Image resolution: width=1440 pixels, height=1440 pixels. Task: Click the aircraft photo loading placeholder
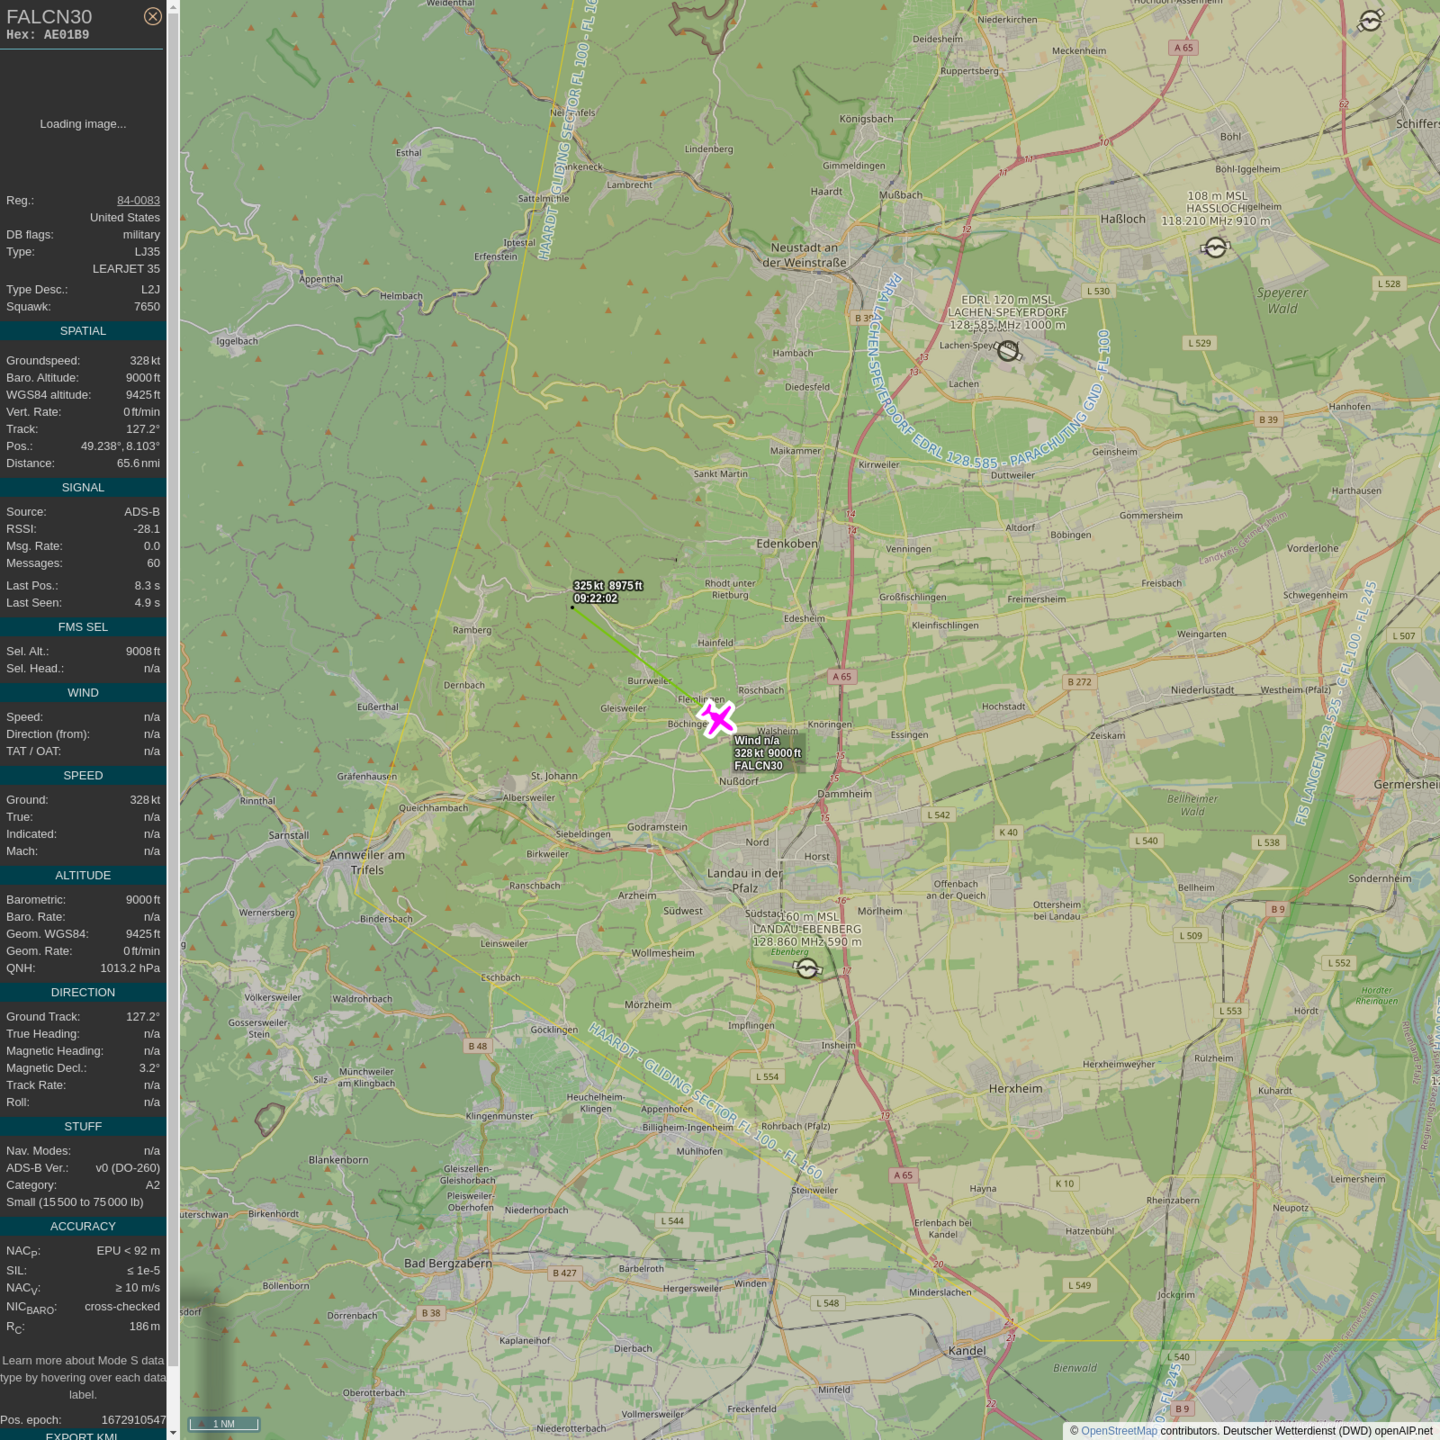(83, 124)
